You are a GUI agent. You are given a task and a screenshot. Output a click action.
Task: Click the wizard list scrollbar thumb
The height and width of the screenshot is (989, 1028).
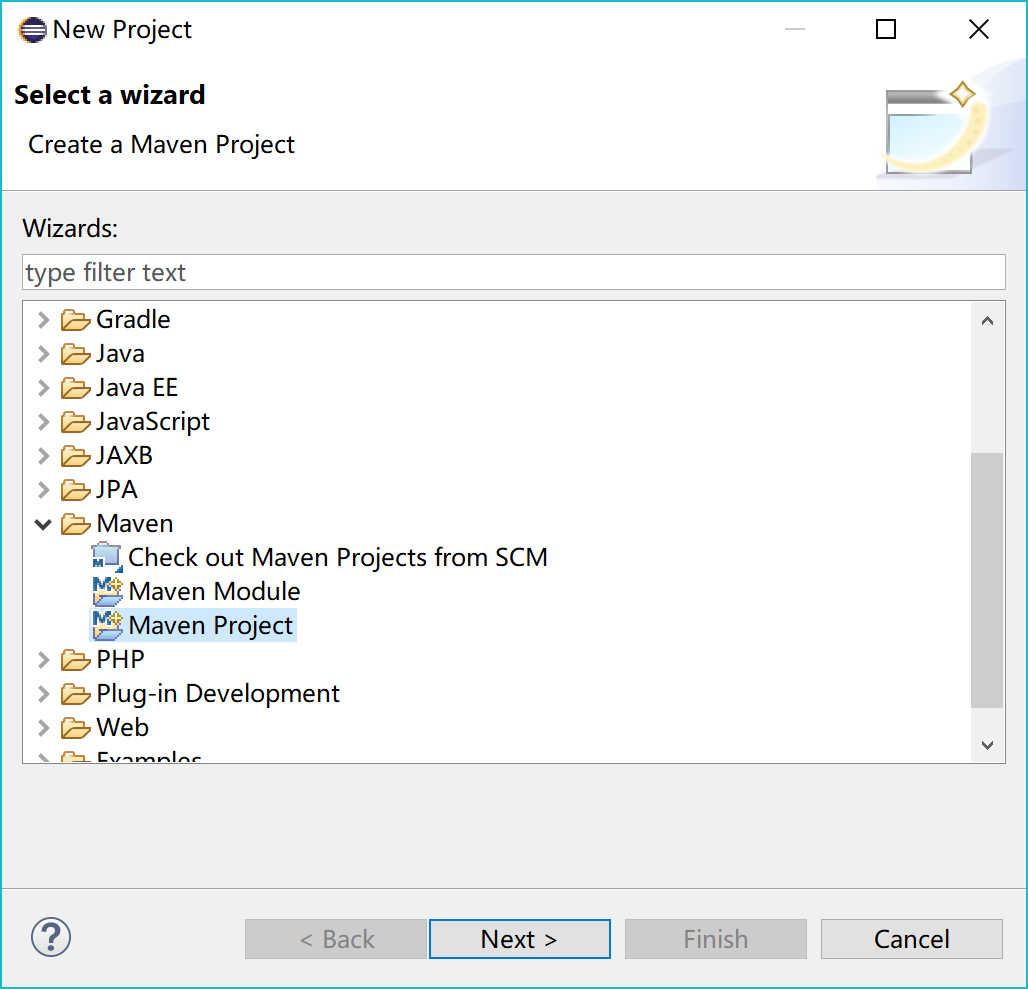coord(987,580)
